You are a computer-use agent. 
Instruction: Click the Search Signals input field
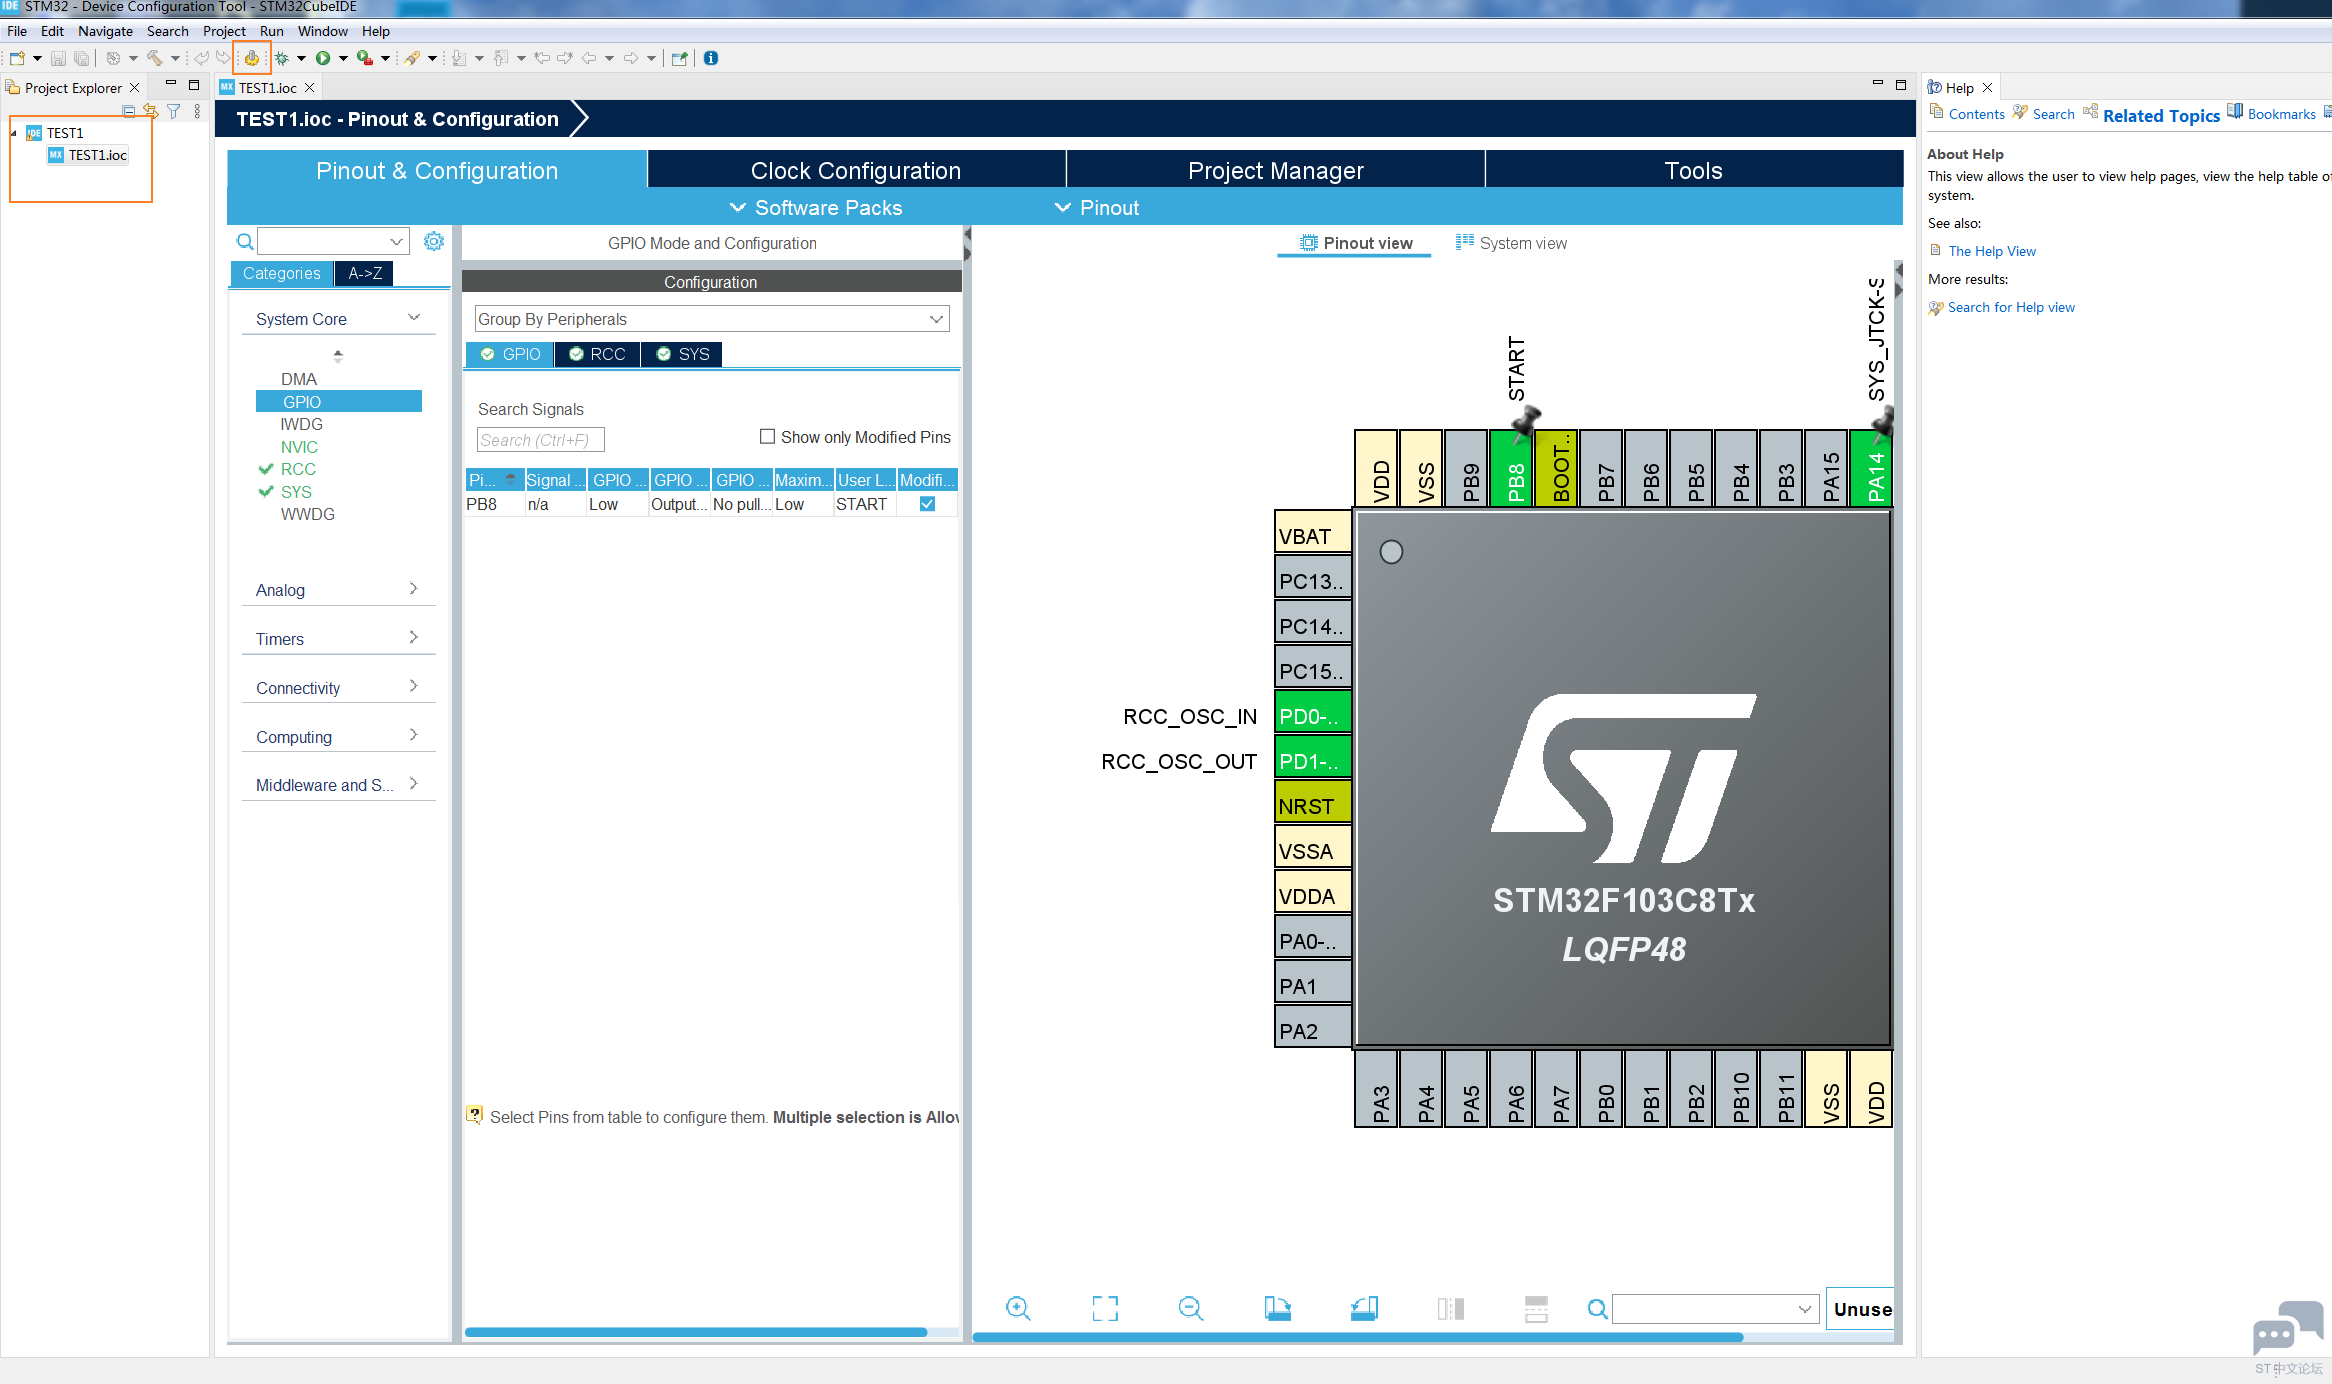(x=540, y=440)
